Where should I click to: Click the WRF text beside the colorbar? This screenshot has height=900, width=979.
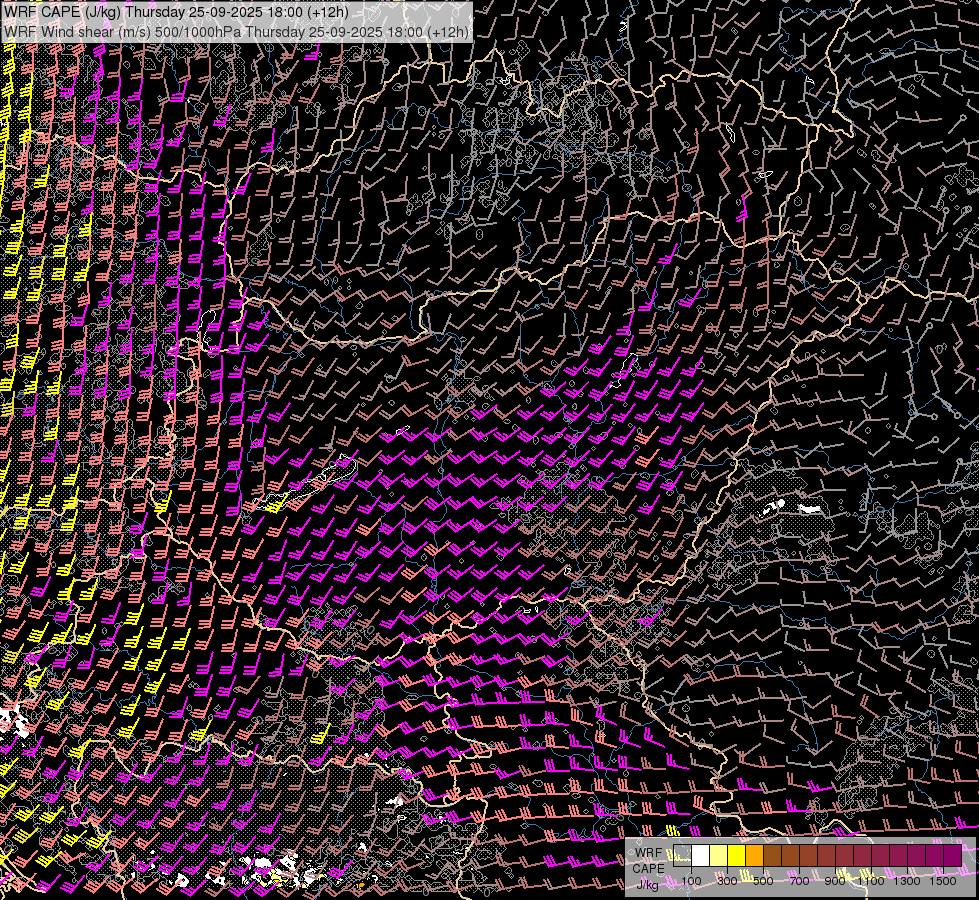(x=648, y=853)
